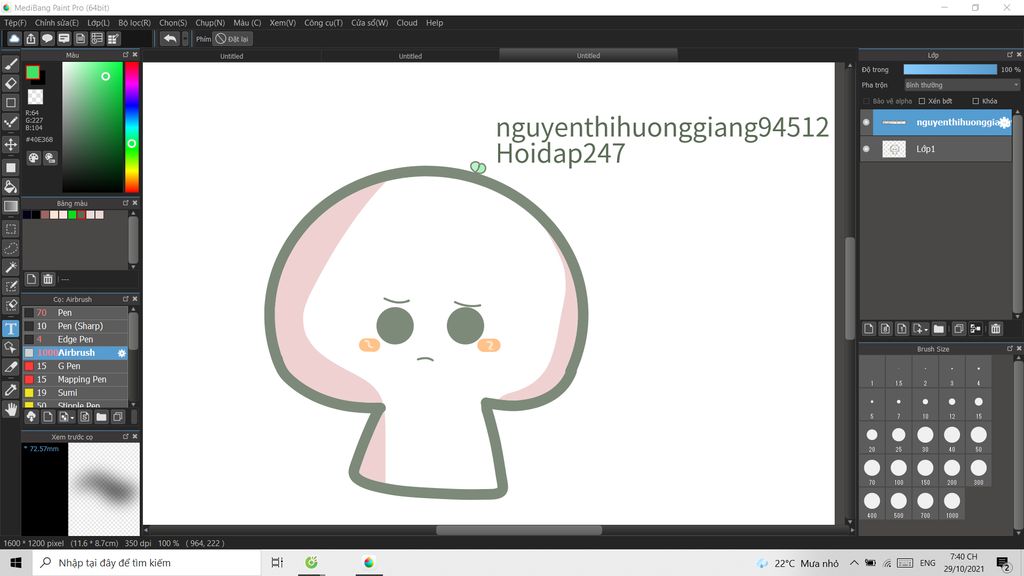The height and width of the screenshot is (576, 1024).
Task: Undock the Màu color panel
Action: click(125, 55)
